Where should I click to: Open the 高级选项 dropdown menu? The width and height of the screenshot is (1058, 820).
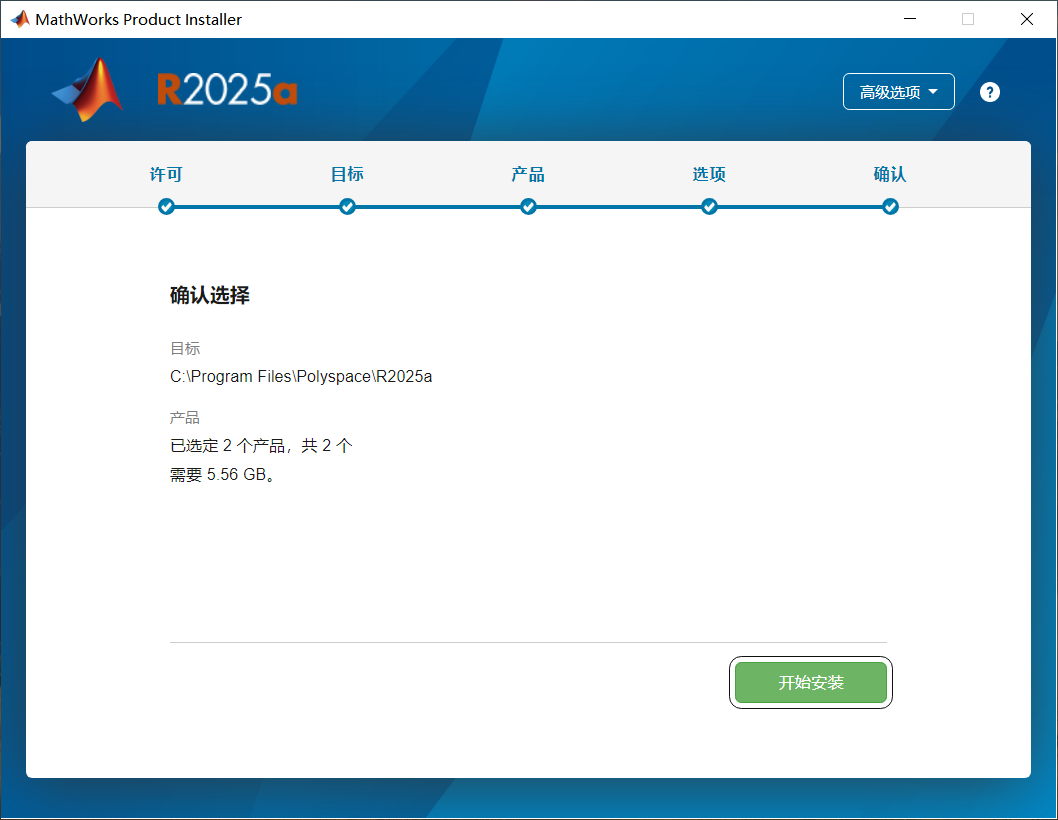pyautogui.click(x=898, y=91)
